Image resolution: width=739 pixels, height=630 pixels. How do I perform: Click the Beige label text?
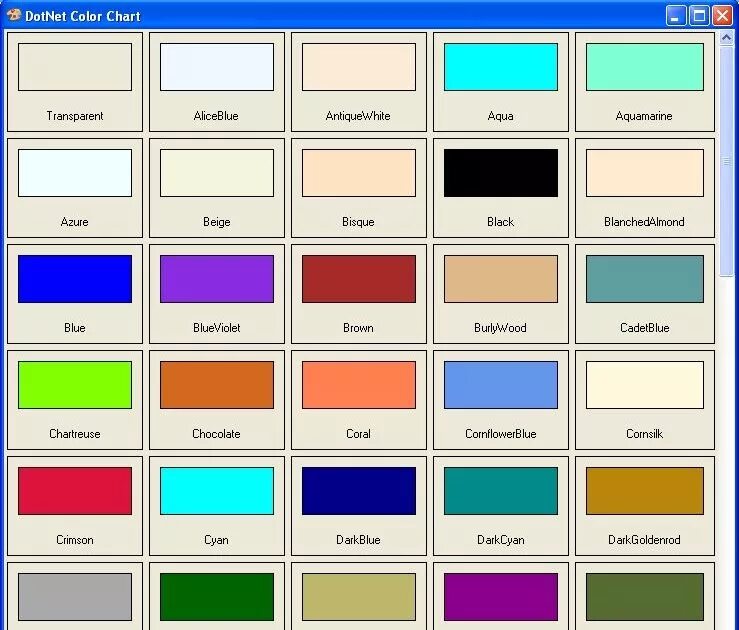pyautogui.click(x=217, y=222)
